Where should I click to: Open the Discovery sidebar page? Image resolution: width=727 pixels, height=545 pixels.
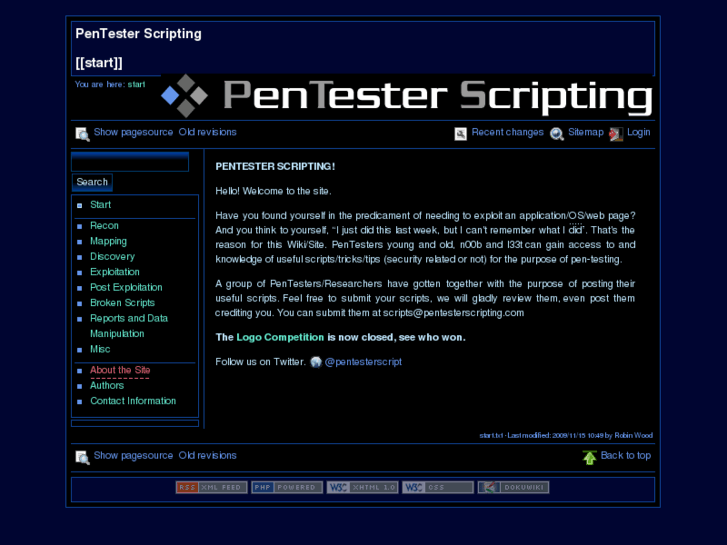coord(112,256)
